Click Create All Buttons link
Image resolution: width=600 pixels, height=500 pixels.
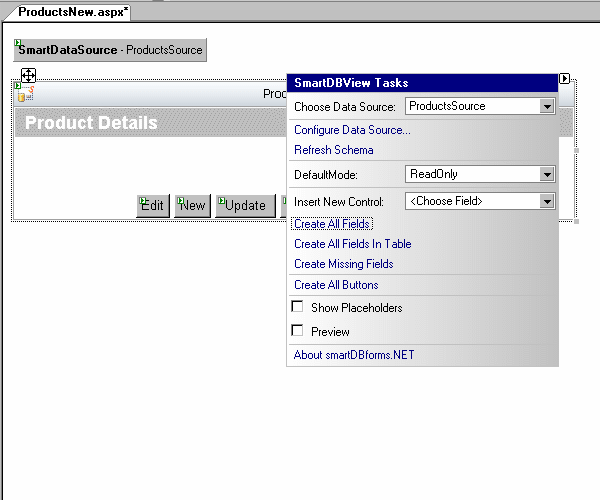pyautogui.click(x=336, y=285)
